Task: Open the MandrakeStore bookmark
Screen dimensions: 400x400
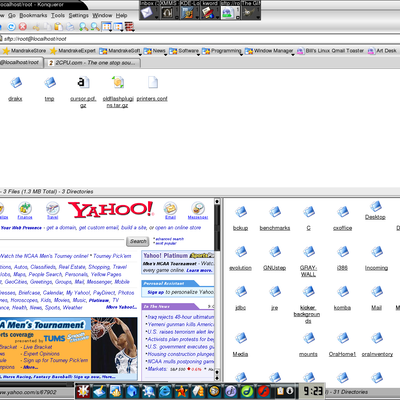Action: click(x=24, y=51)
